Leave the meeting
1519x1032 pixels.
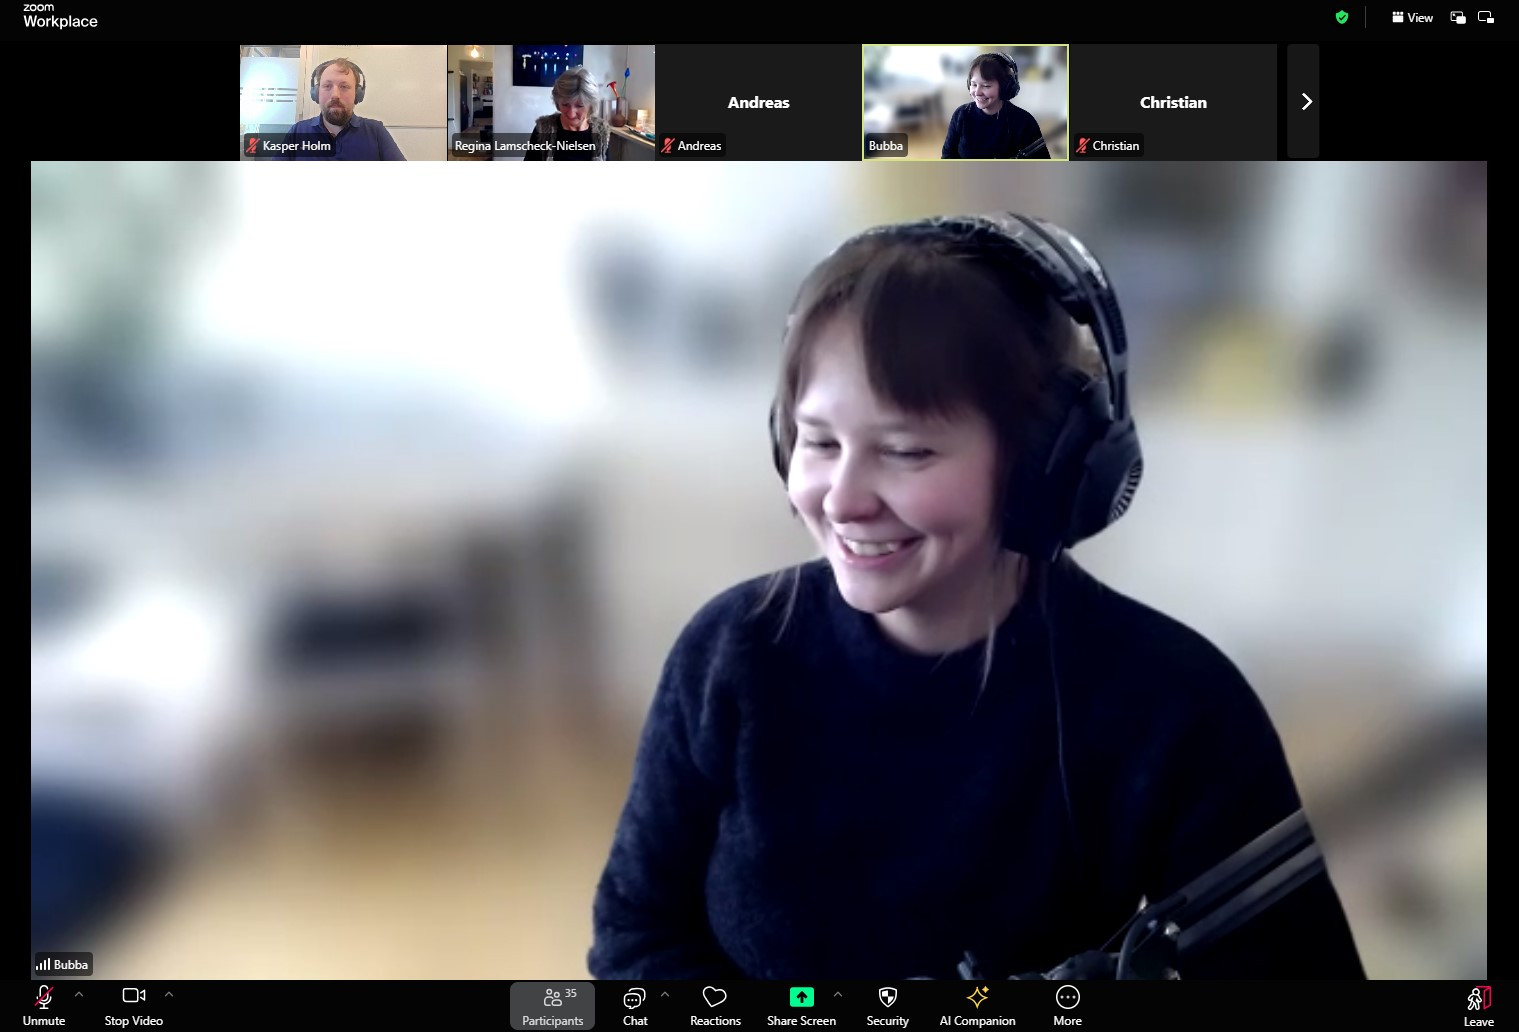coord(1478,1005)
